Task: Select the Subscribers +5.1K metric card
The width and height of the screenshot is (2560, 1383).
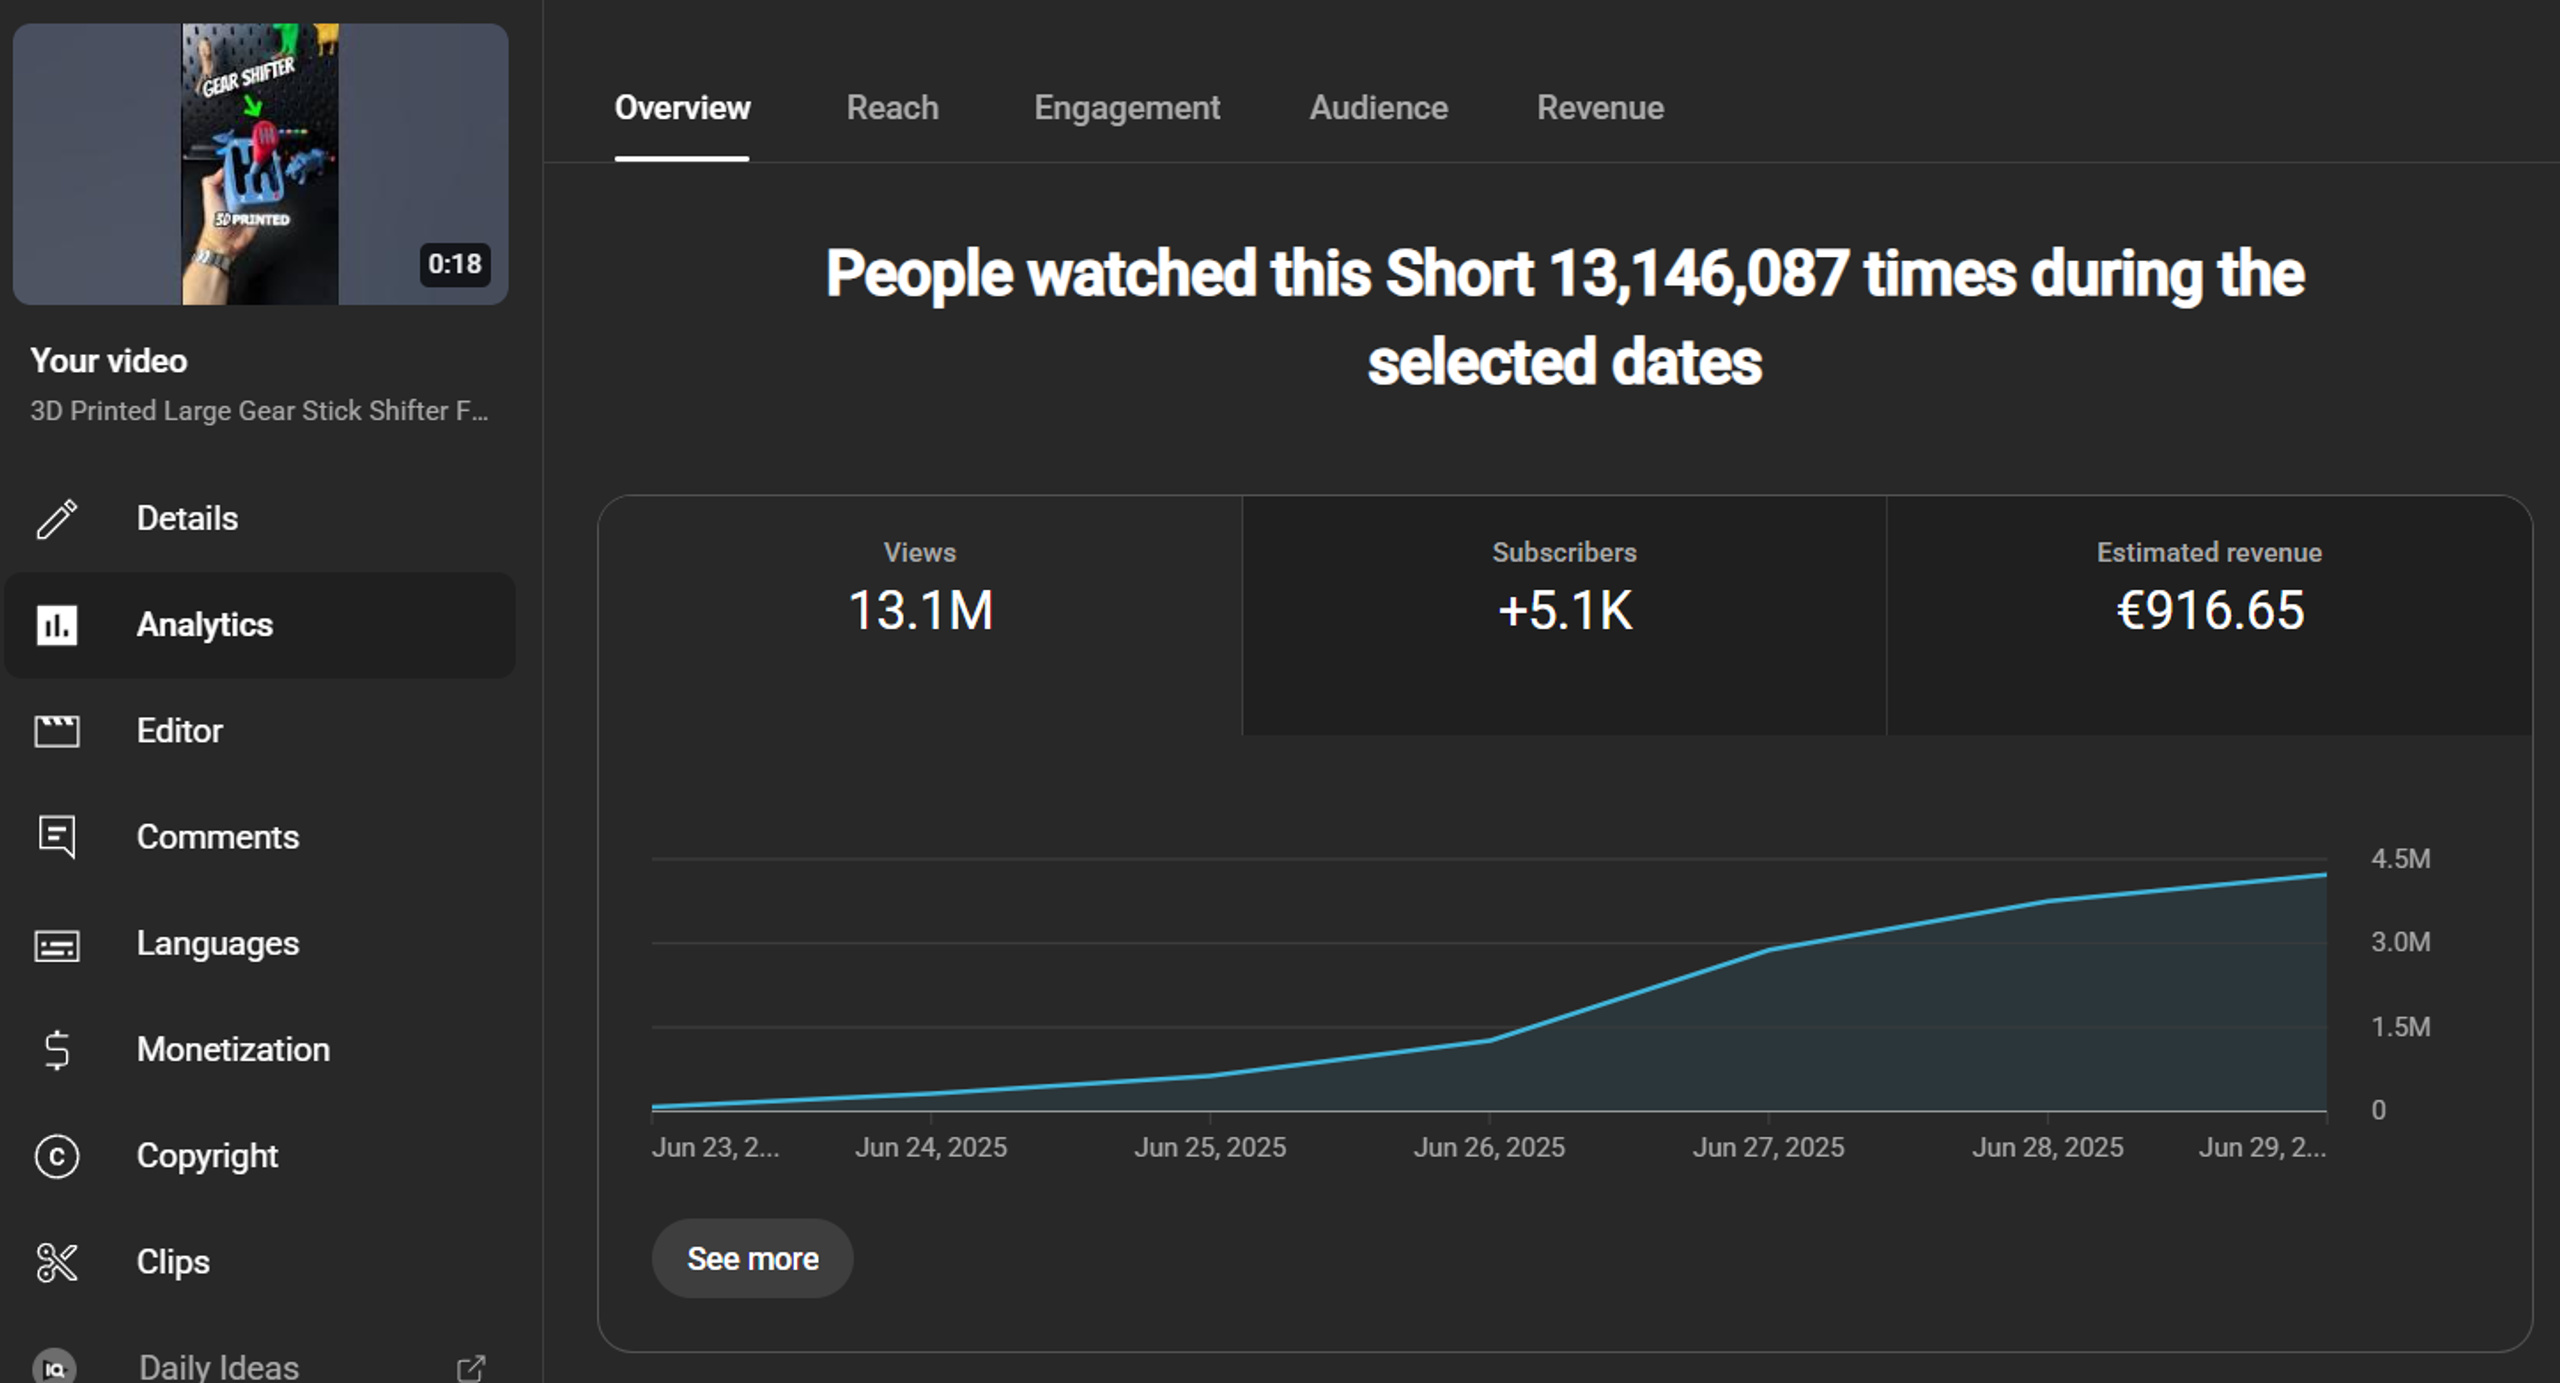Action: click(x=1564, y=615)
